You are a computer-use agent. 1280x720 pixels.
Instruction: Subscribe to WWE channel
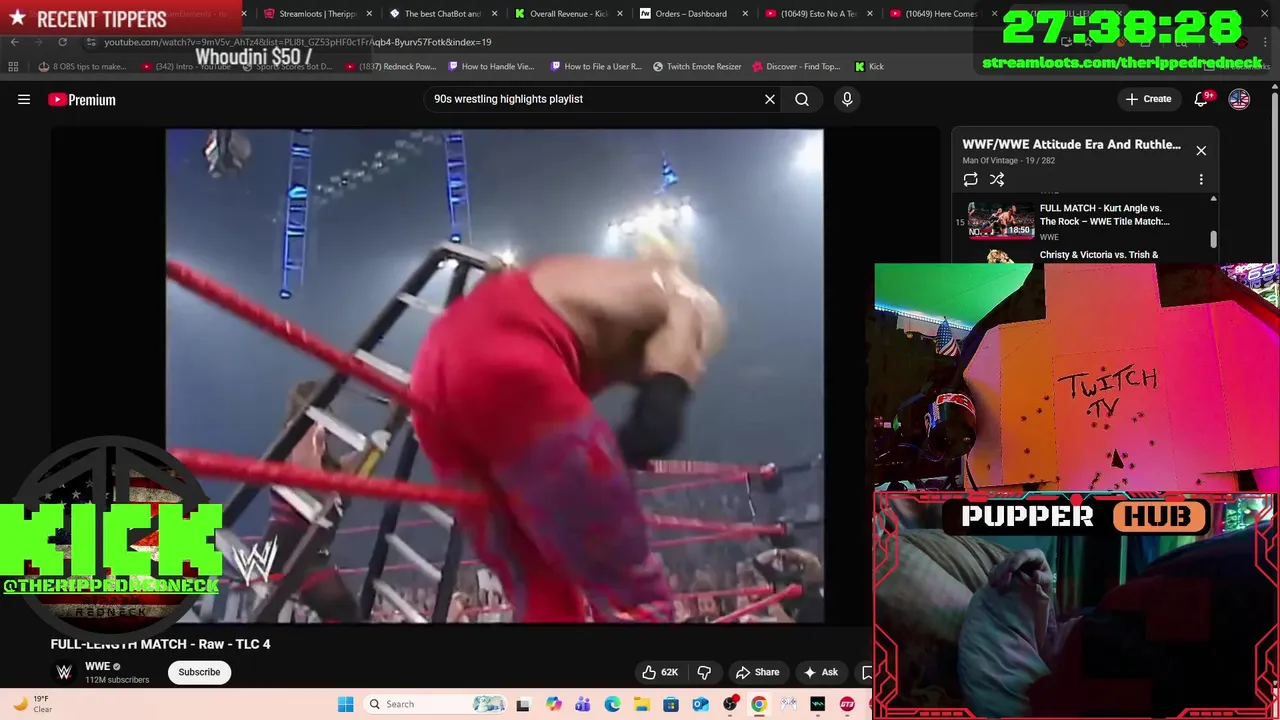pos(199,672)
